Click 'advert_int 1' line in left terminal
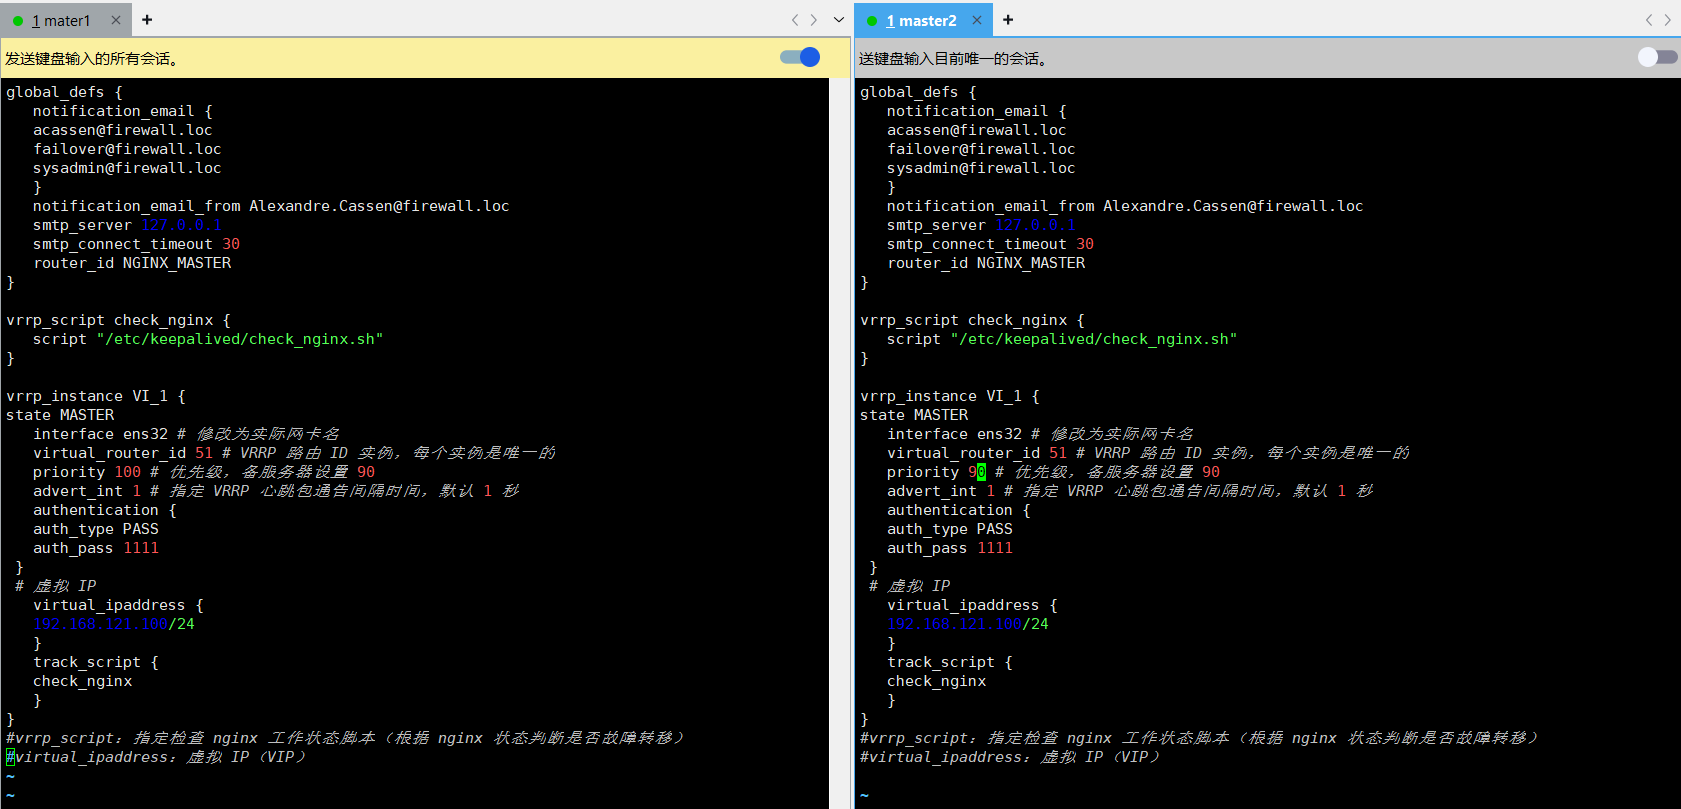Viewport: 1681px width, 809px height. 276,491
